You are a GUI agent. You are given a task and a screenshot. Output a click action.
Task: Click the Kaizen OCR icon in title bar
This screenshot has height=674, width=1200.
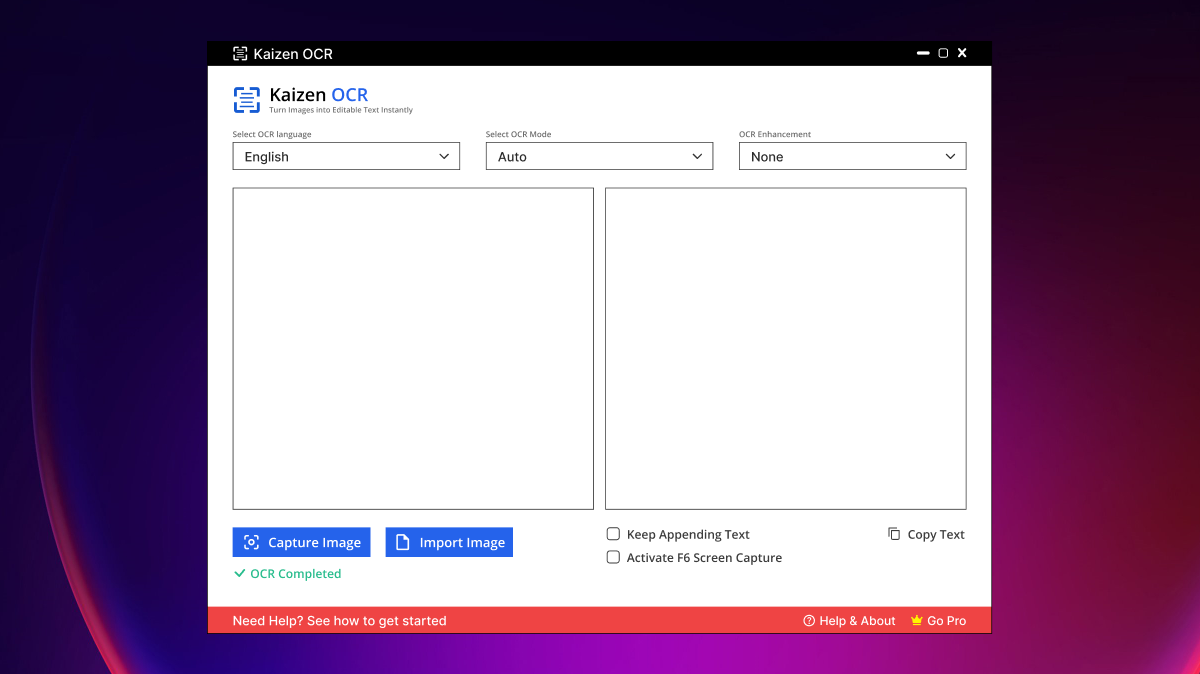point(240,54)
